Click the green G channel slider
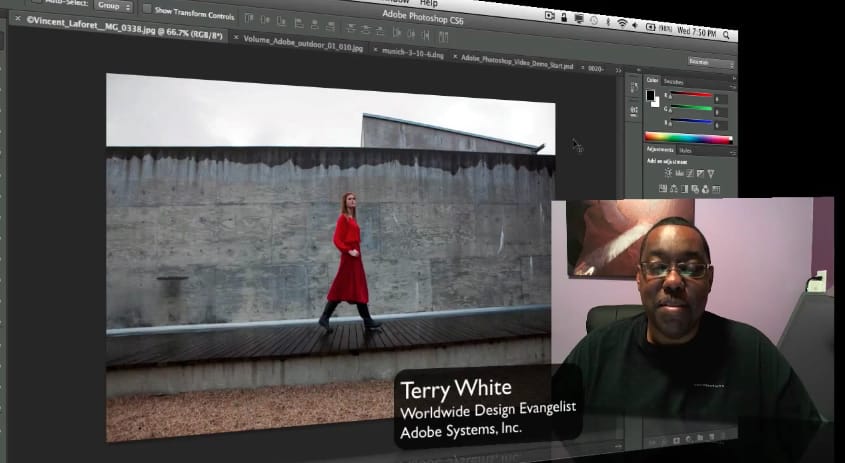Image resolution: width=845 pixels, height=463 pixels. (x=691, y=107)
